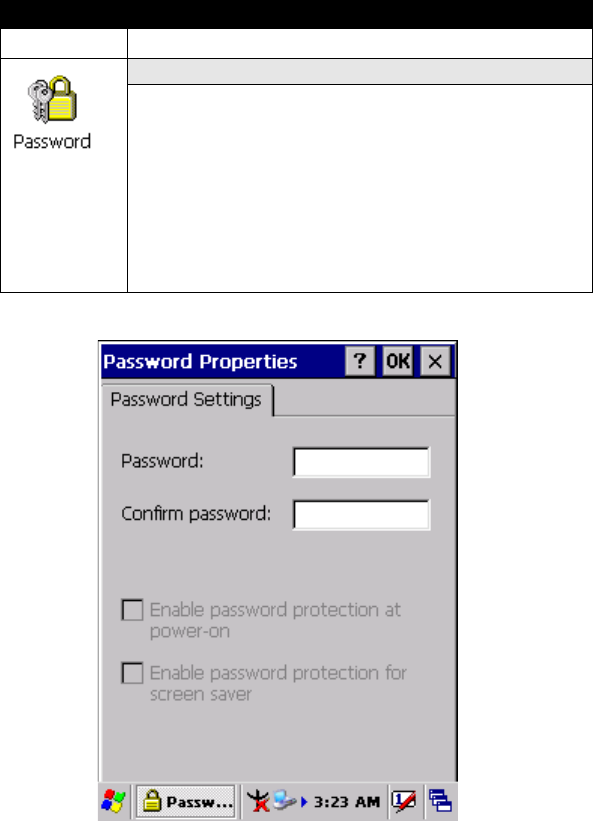Viewport: 593px width, 821px height.
Task: Enable password protection at power-on
Action: (x=132, y=610)
